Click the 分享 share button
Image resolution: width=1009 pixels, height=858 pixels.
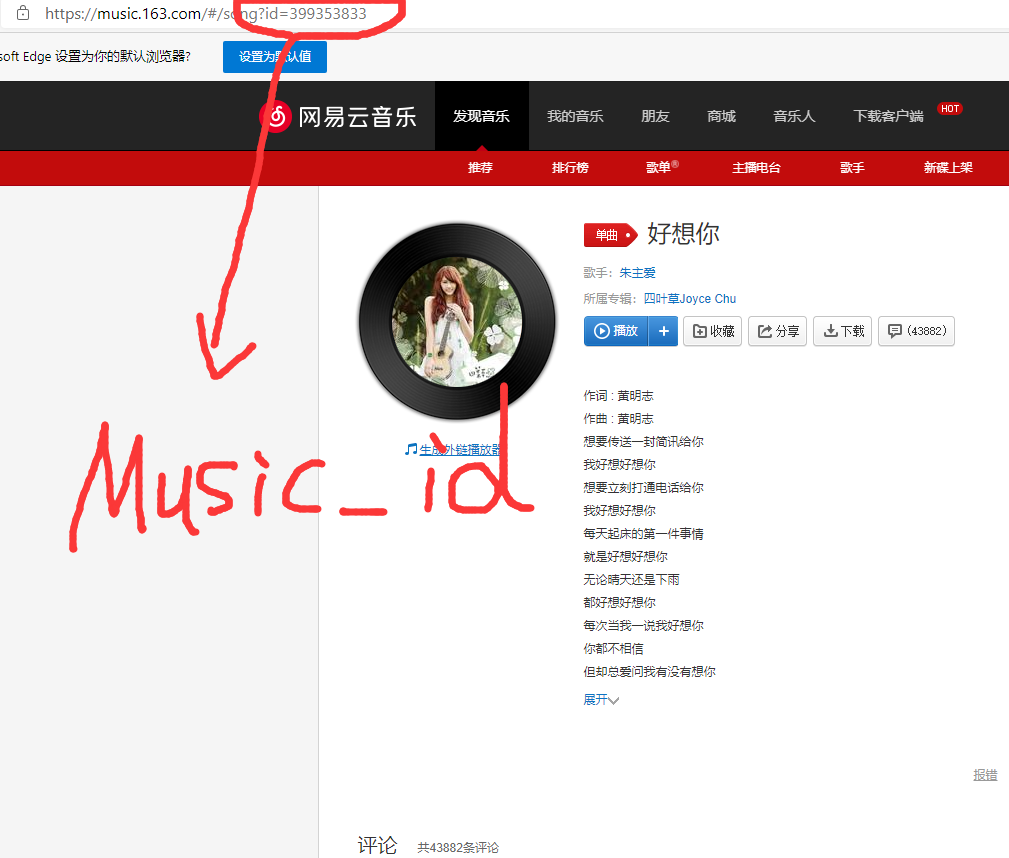777,331
